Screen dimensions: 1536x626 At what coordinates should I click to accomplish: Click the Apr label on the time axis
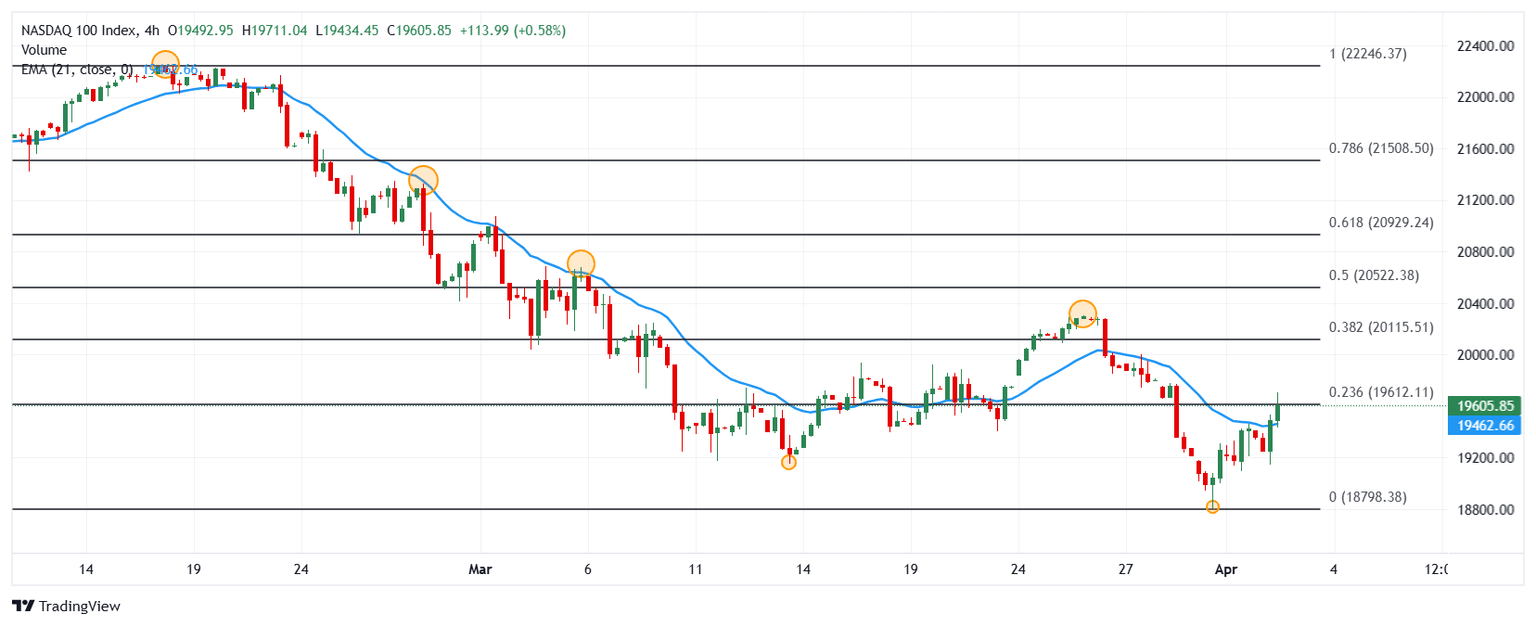(1225, 570)
